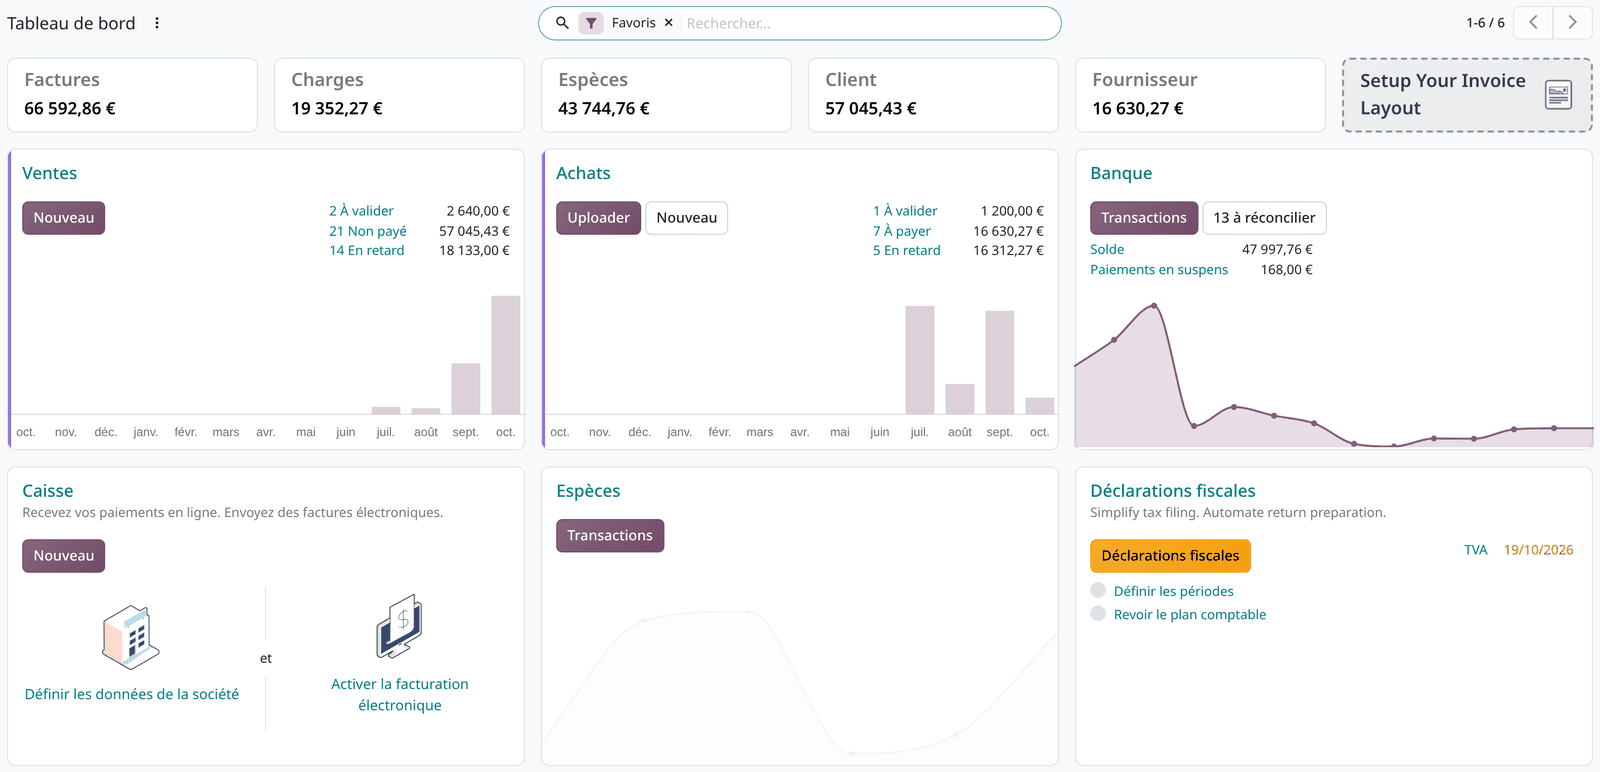Open Activer la facturation électronique link
The image size is (1600, 772).
tap(400, 695)
